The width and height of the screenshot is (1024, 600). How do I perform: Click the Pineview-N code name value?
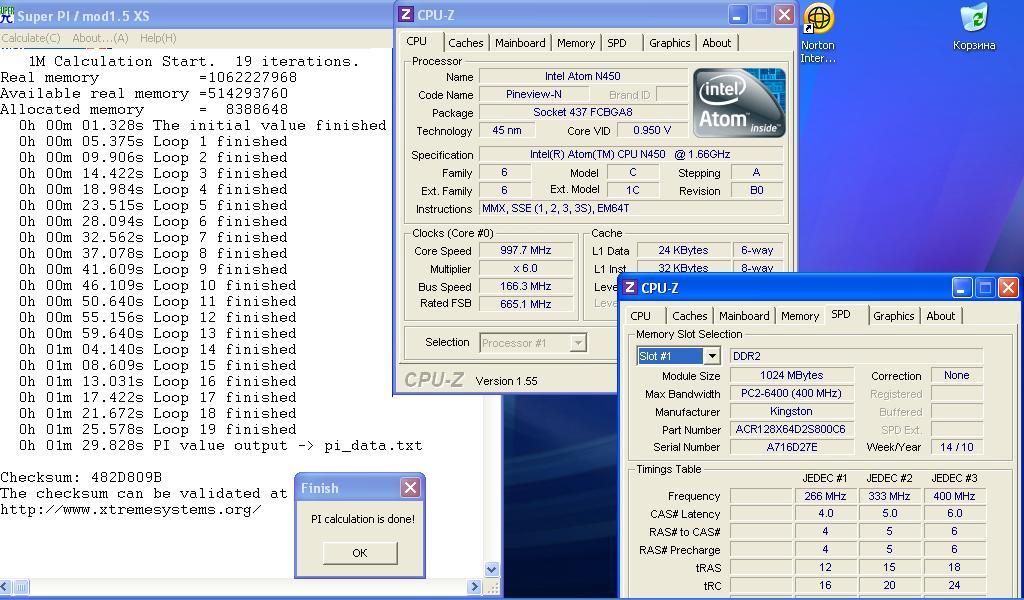tap(534, 94)
